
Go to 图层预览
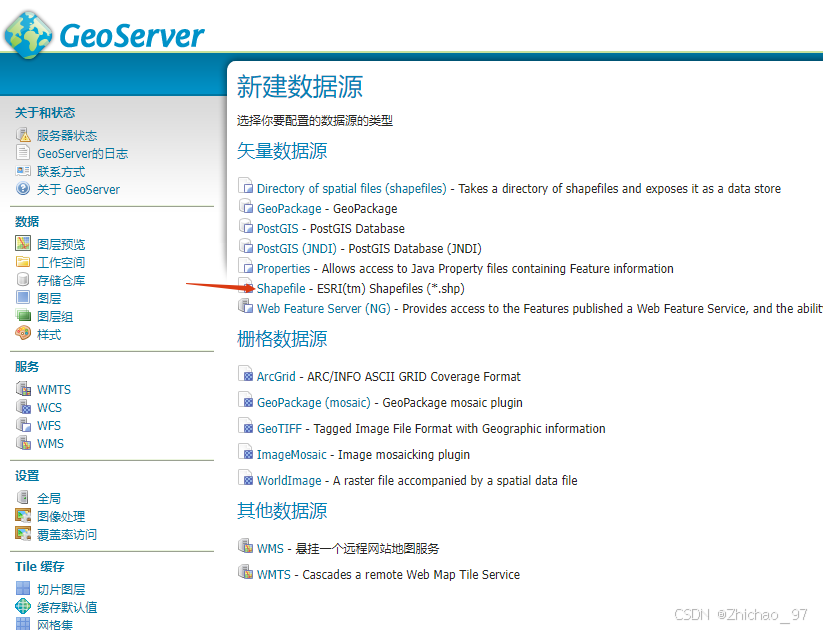[61, 244]
